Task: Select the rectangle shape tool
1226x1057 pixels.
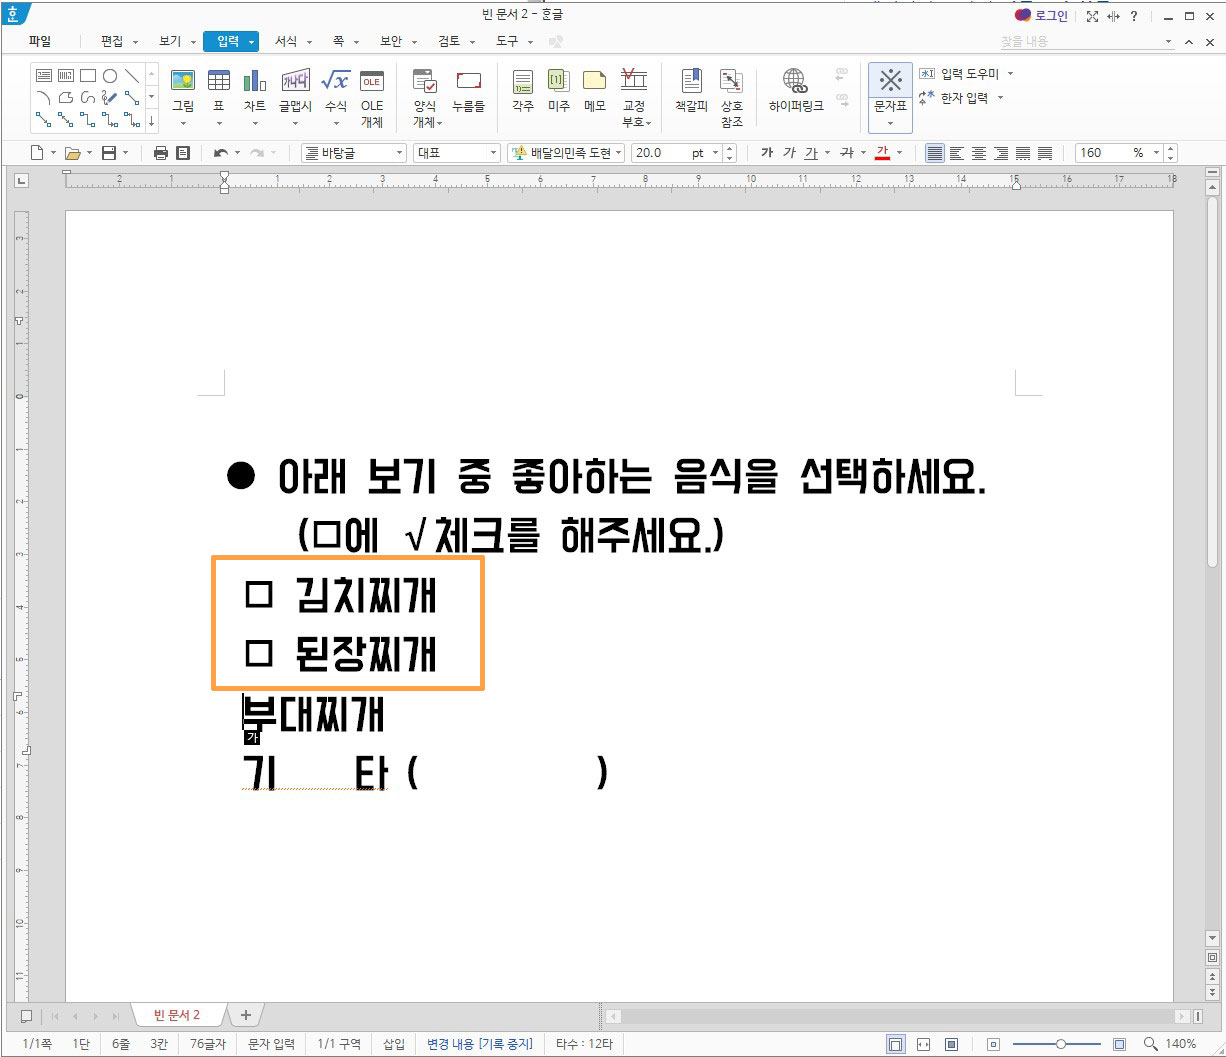Action: tap(88, 75)
